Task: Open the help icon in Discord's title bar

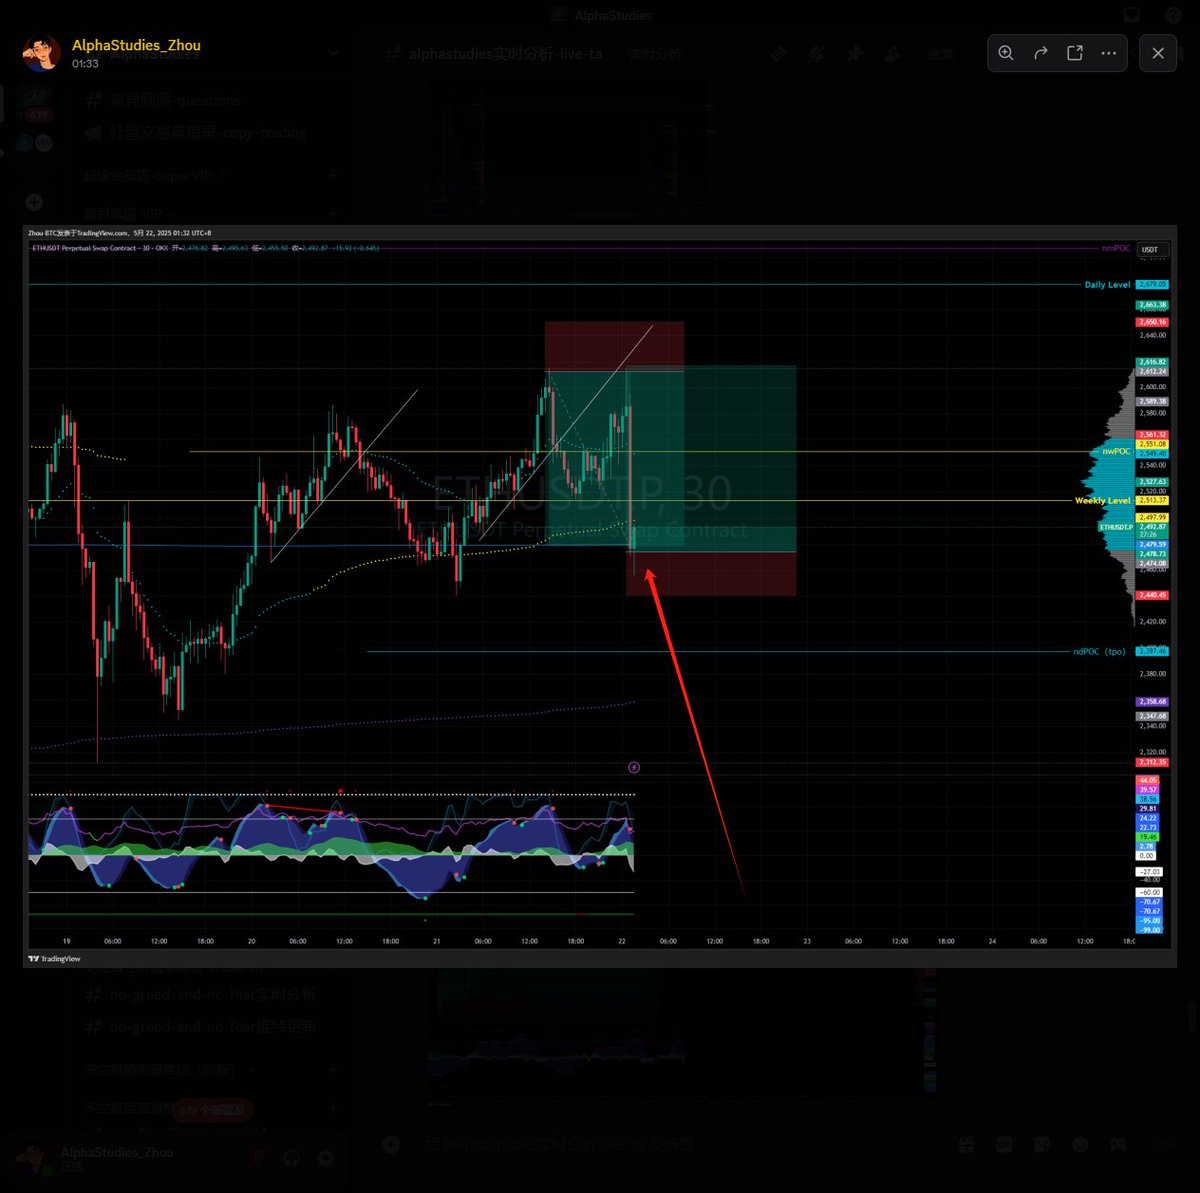Action: [x=1173, y=15]
